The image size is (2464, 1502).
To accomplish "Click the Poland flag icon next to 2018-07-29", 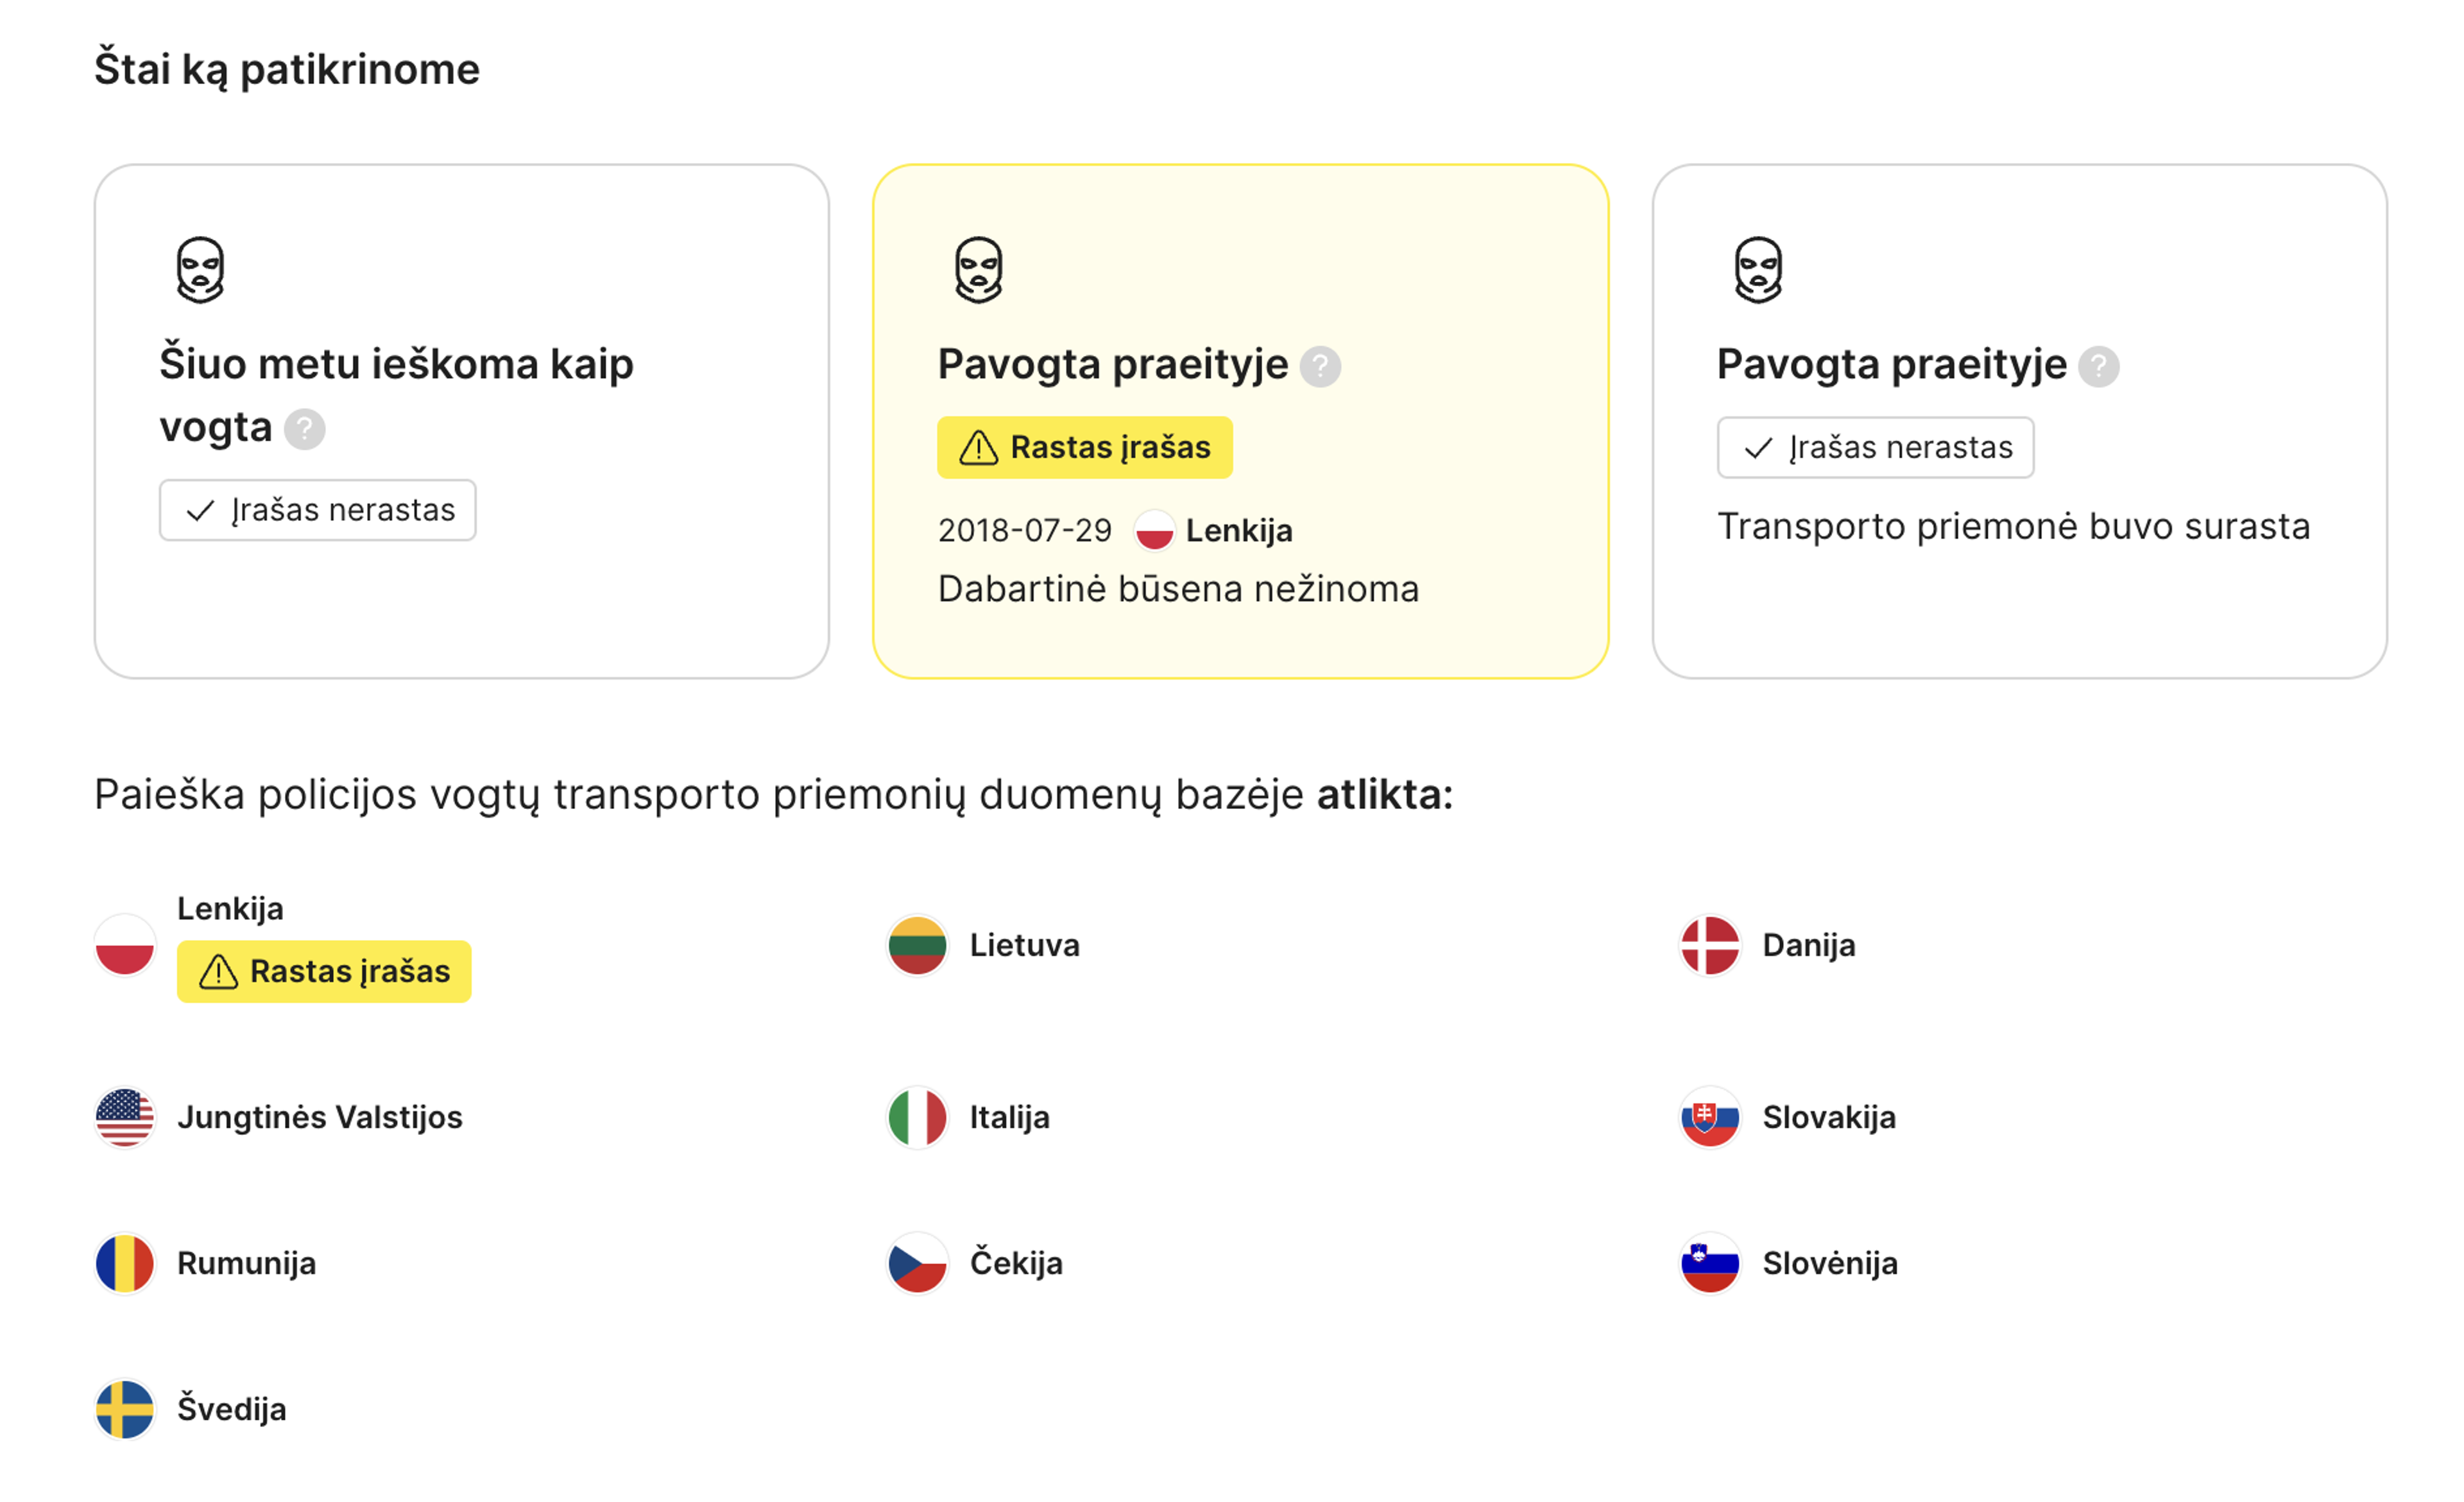I will tap(1155, 530).
